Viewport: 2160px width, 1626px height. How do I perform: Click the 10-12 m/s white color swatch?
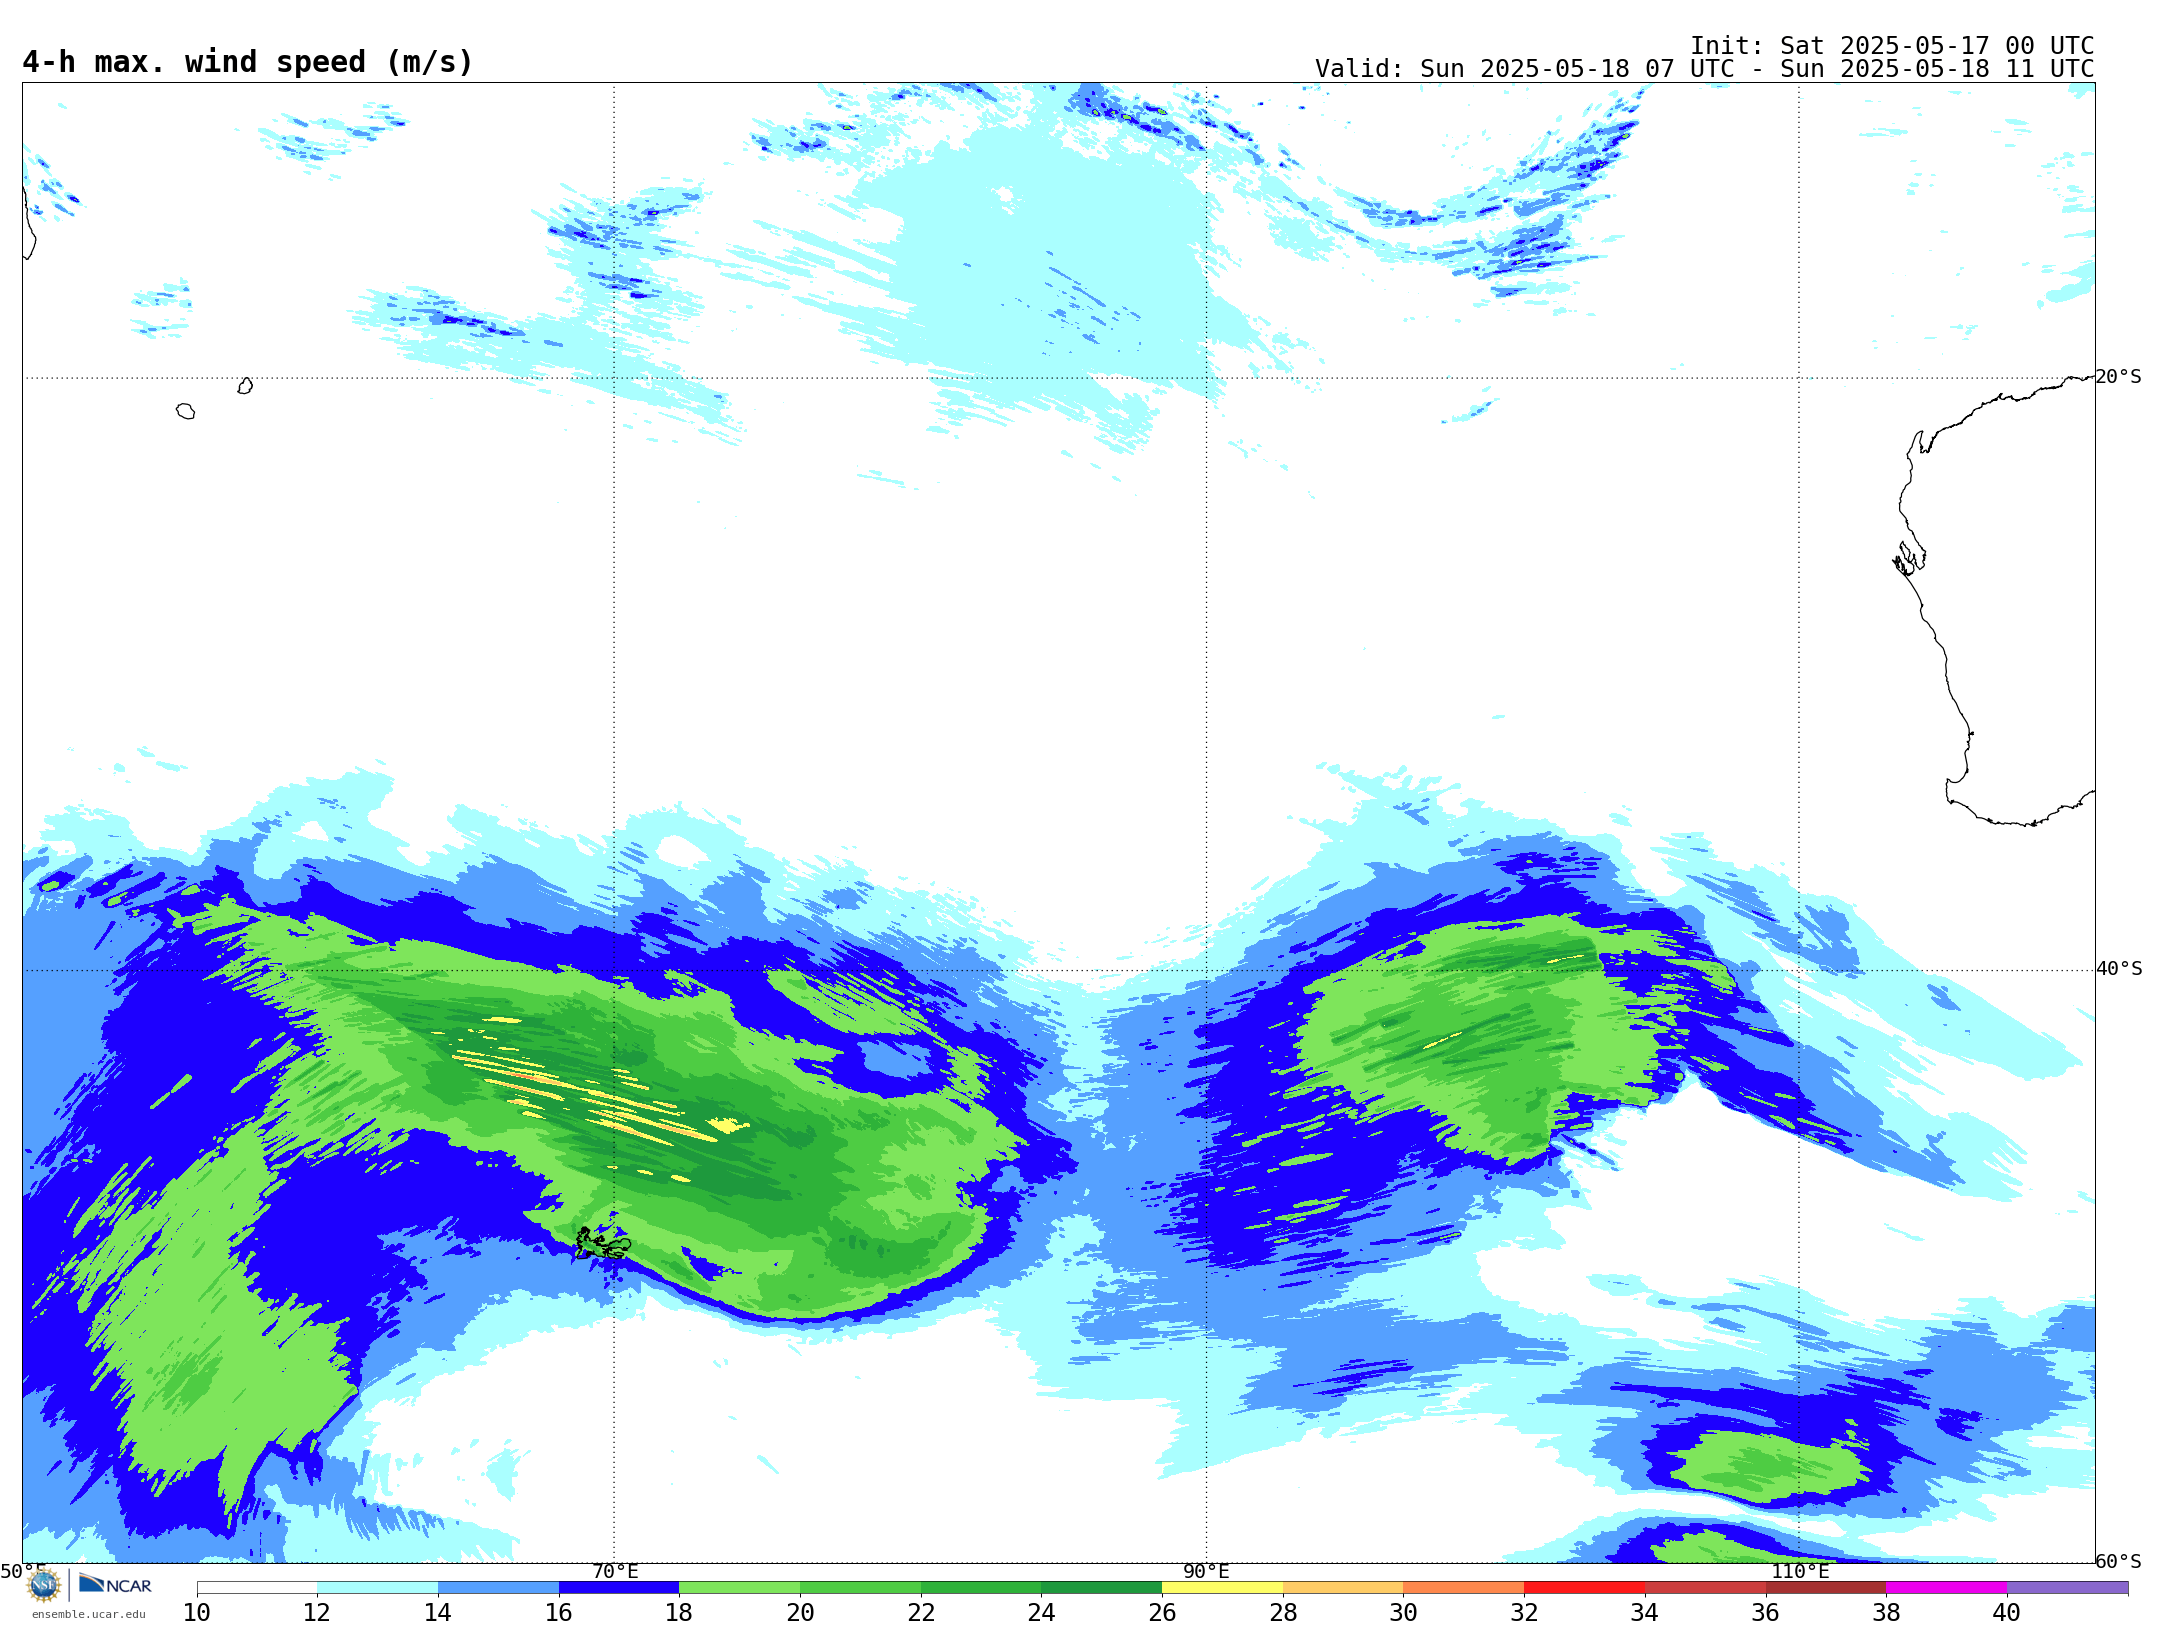[257, 1588]
